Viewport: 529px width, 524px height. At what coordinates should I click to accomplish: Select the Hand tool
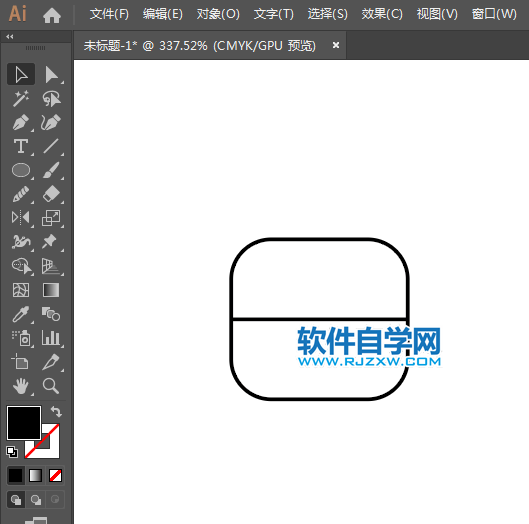[x=21, y=386]
